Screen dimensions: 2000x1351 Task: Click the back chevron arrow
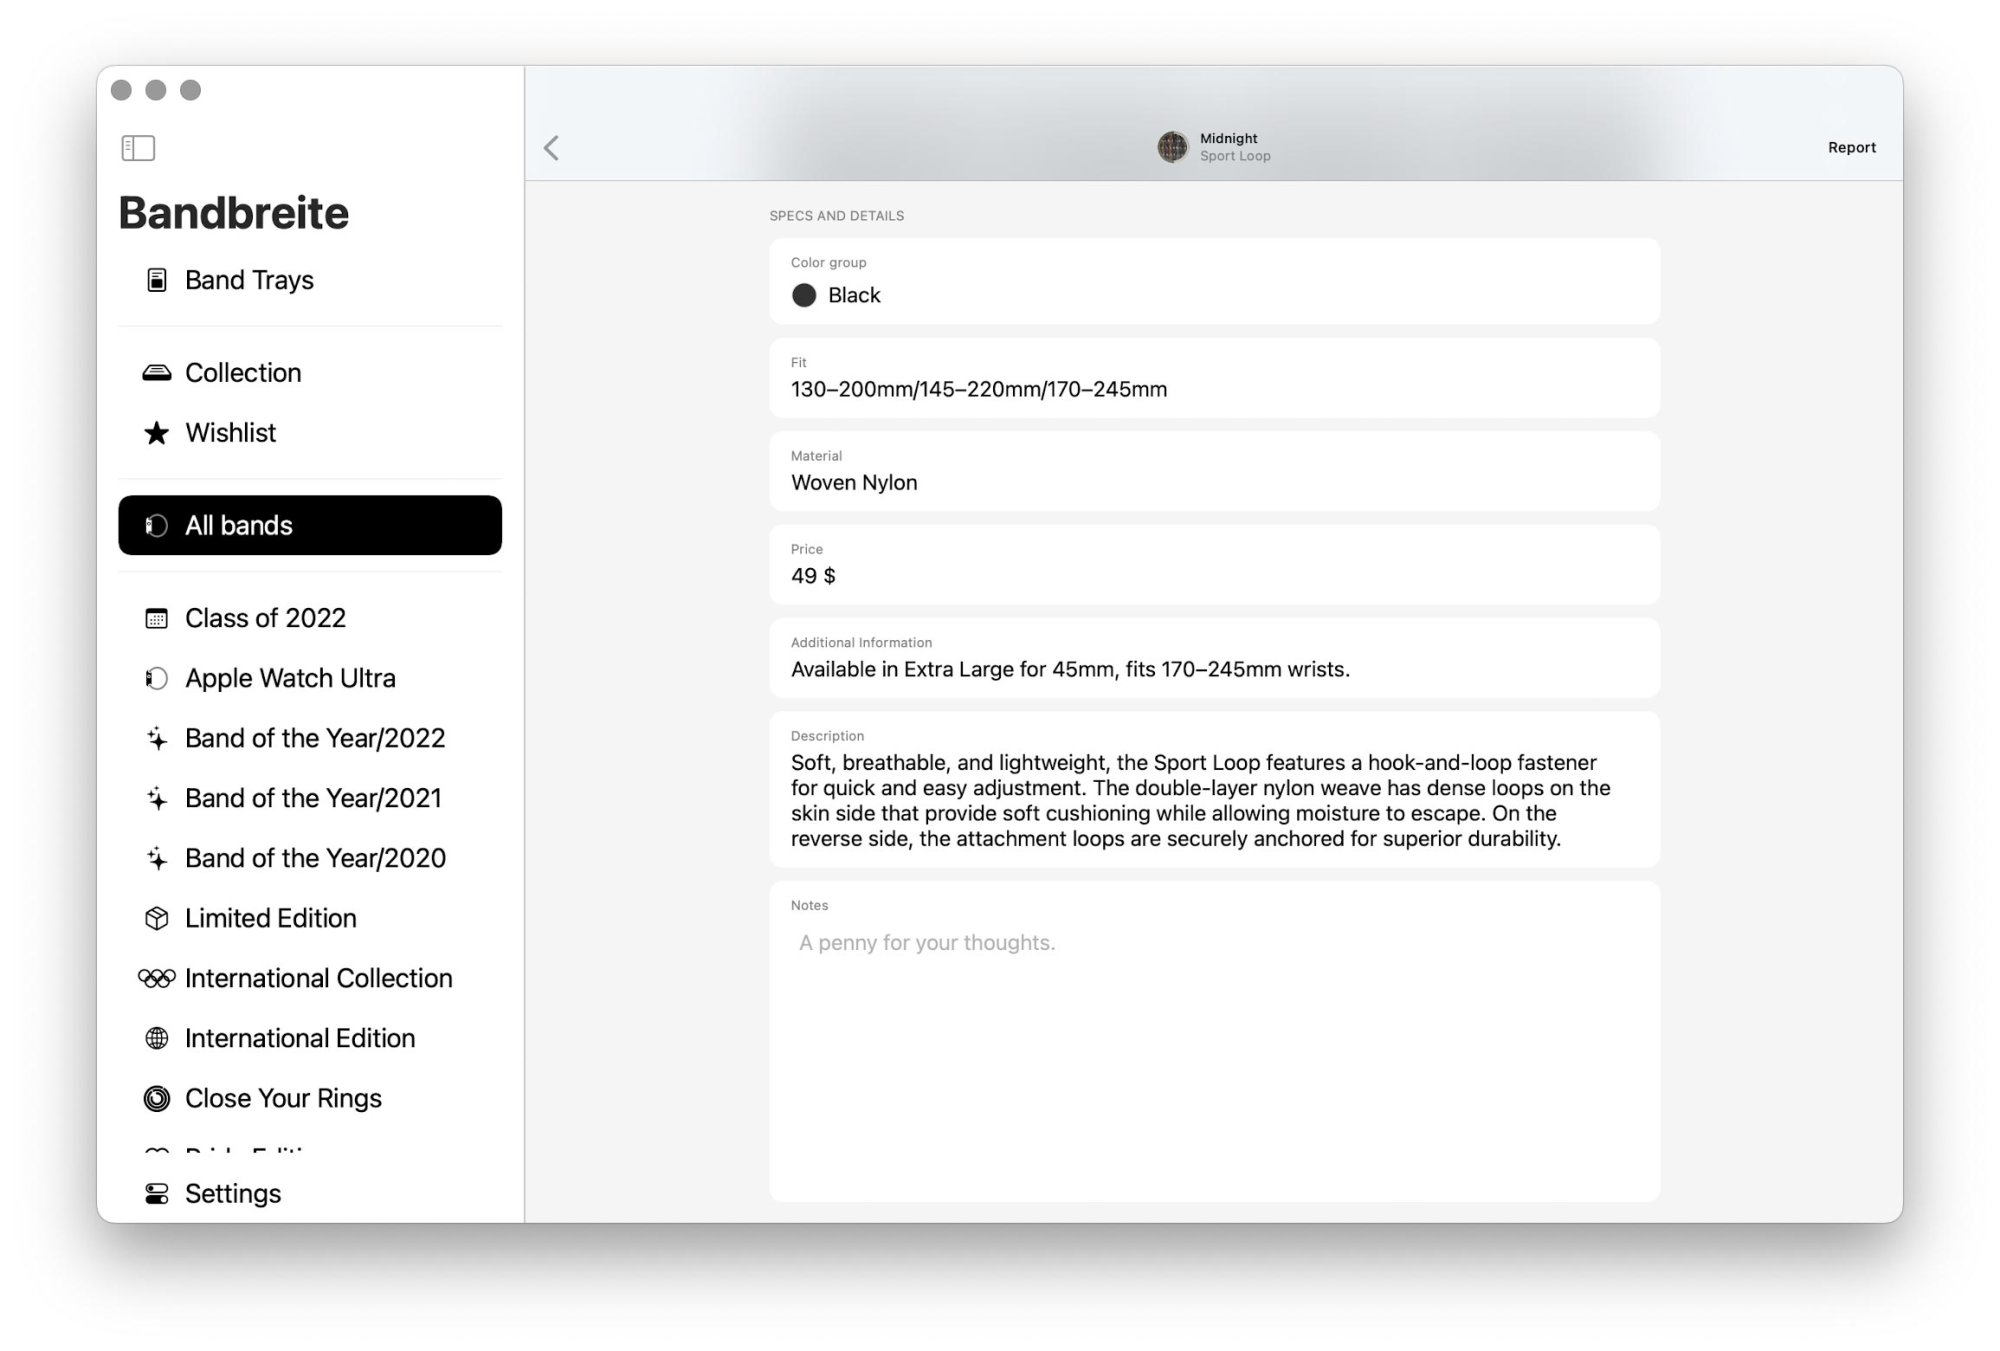click(552, 148)
